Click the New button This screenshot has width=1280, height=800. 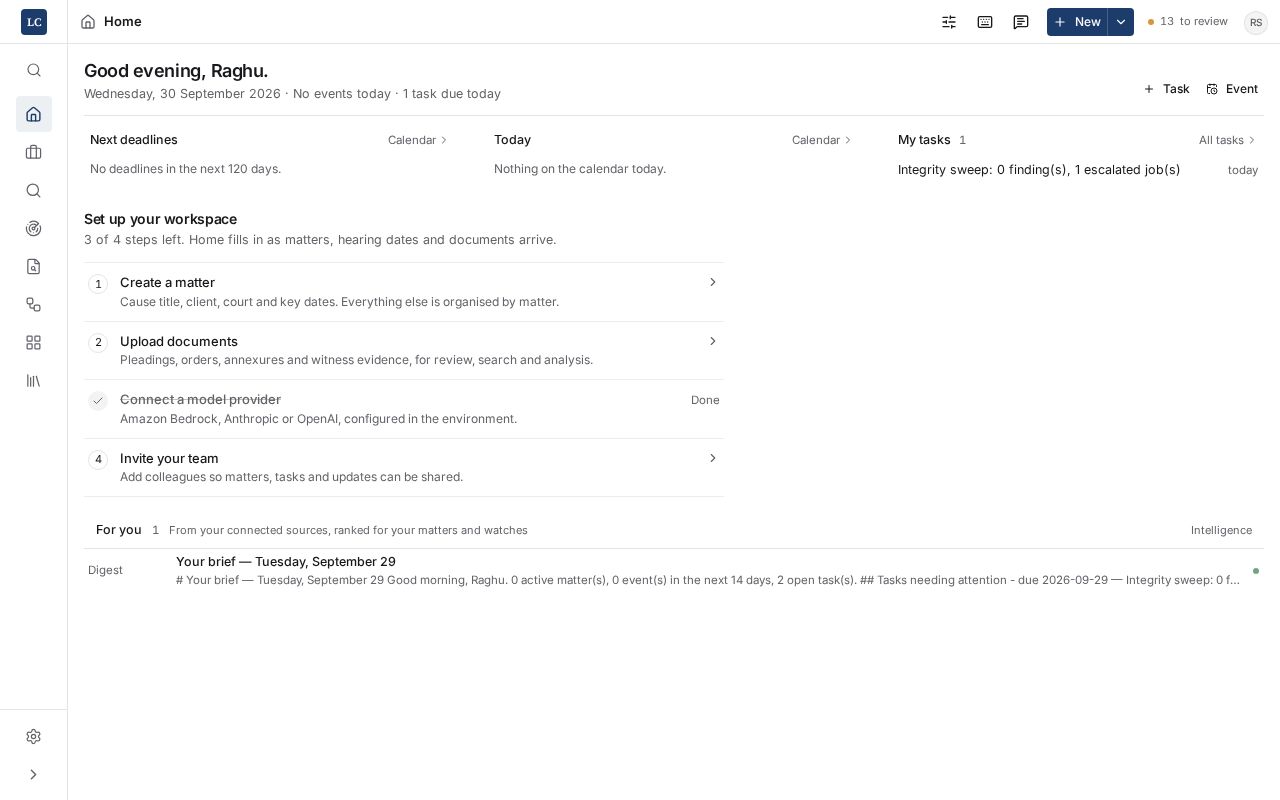[1077, 22]
